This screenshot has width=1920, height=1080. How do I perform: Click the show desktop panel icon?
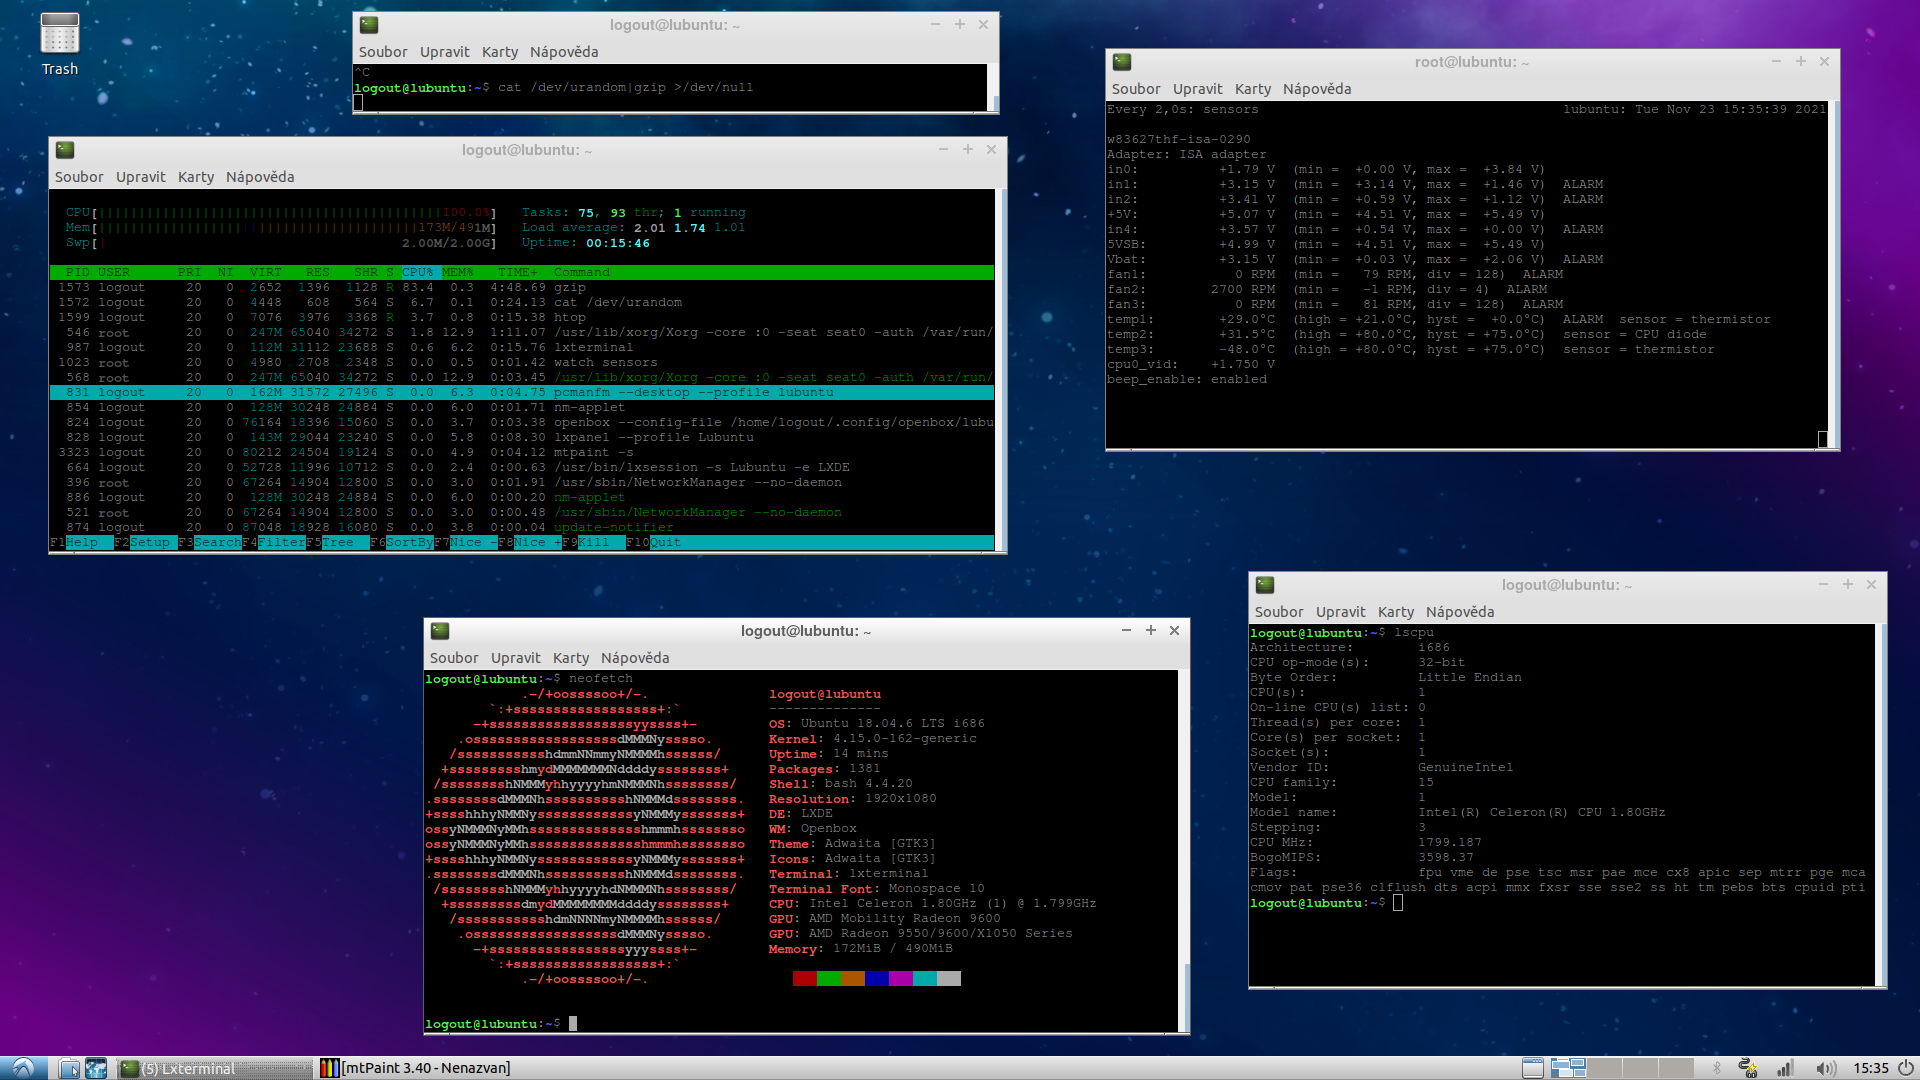(x=1532, y=1068)
